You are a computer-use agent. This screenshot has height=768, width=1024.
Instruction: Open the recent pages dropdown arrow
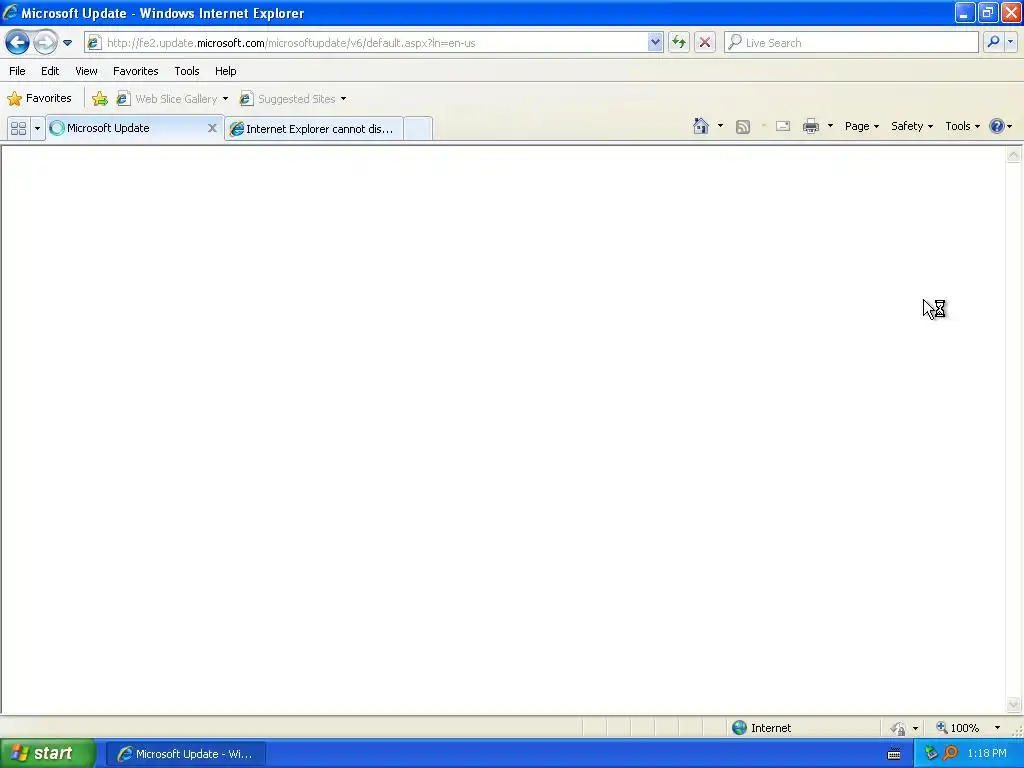tap(67, 43)
